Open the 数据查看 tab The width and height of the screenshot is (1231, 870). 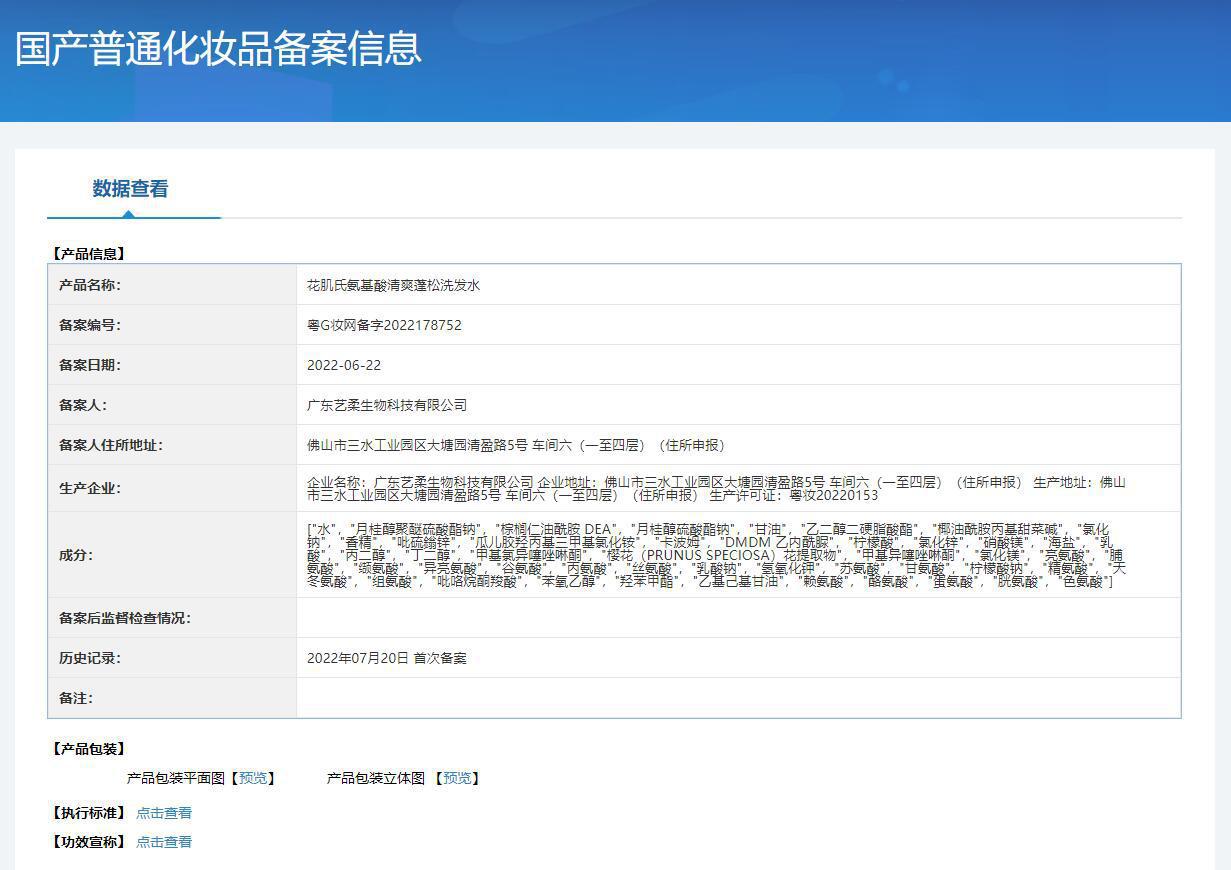tap(130, 189)
